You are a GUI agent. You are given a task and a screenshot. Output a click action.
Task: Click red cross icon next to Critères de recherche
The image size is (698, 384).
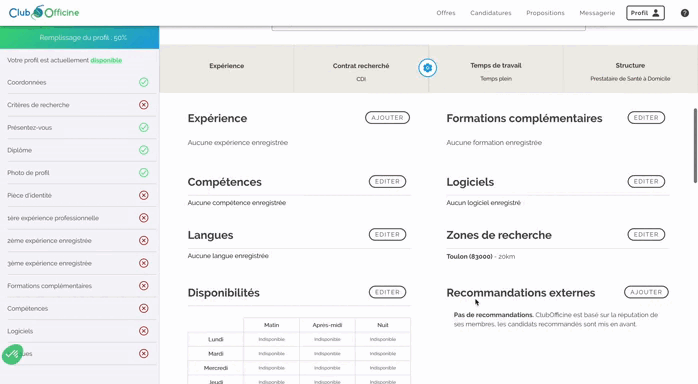tap(144, 105)
